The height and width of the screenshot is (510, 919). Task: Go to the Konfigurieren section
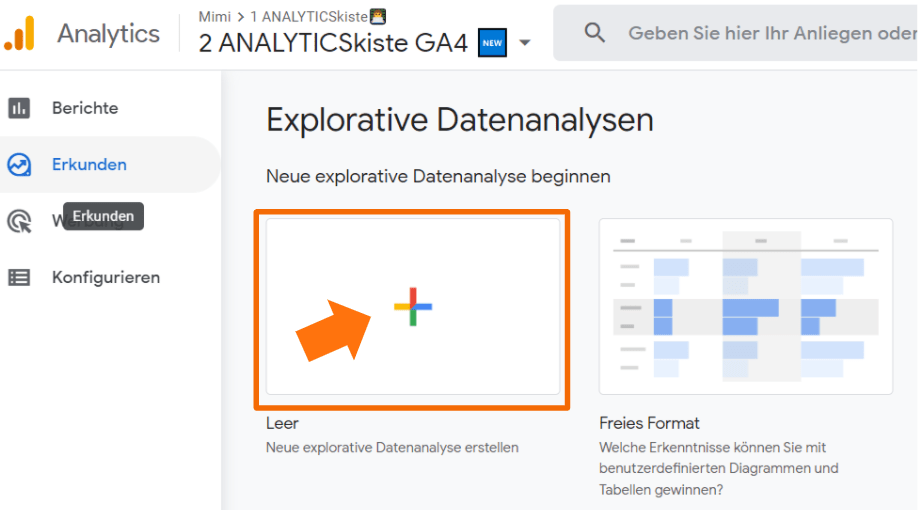106,277
